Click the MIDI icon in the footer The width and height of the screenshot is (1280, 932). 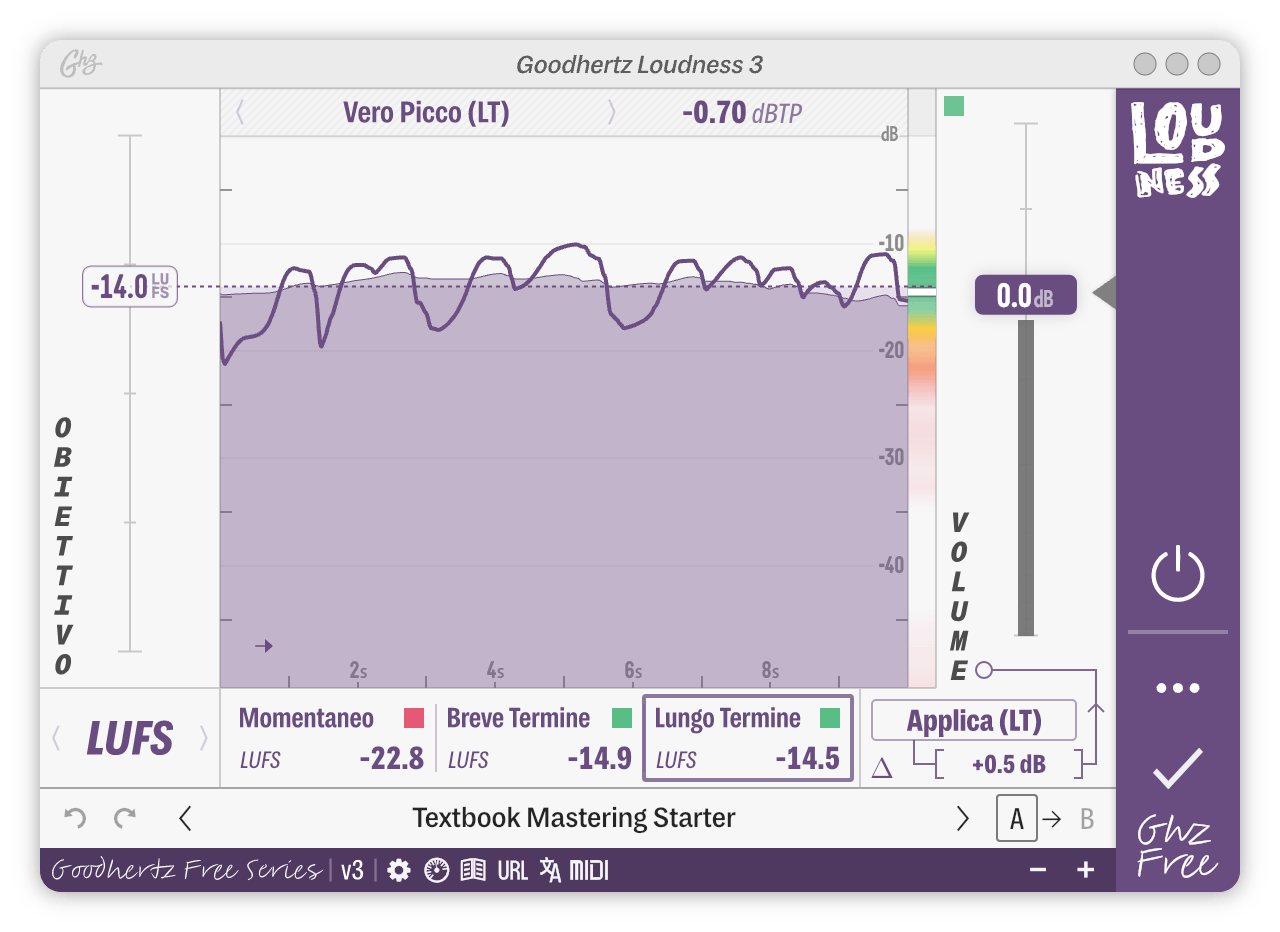[x=589, y=871]
